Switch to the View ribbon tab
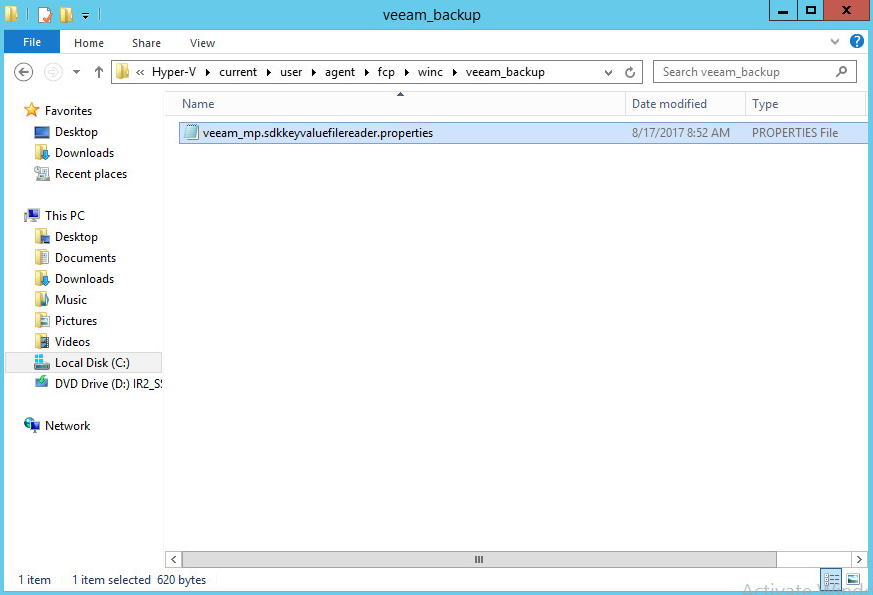This screenshot has height=595, width=873. [x=202, y=43]
